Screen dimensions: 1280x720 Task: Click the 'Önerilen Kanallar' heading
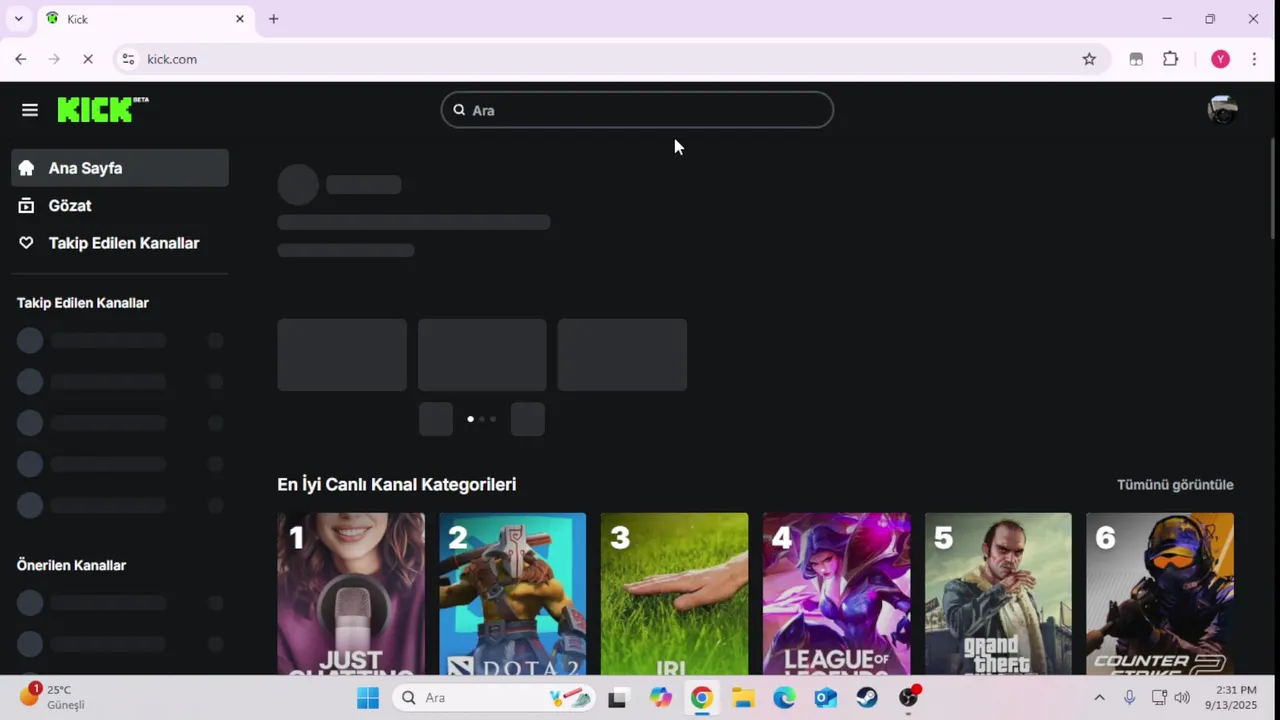coord(71,565)
